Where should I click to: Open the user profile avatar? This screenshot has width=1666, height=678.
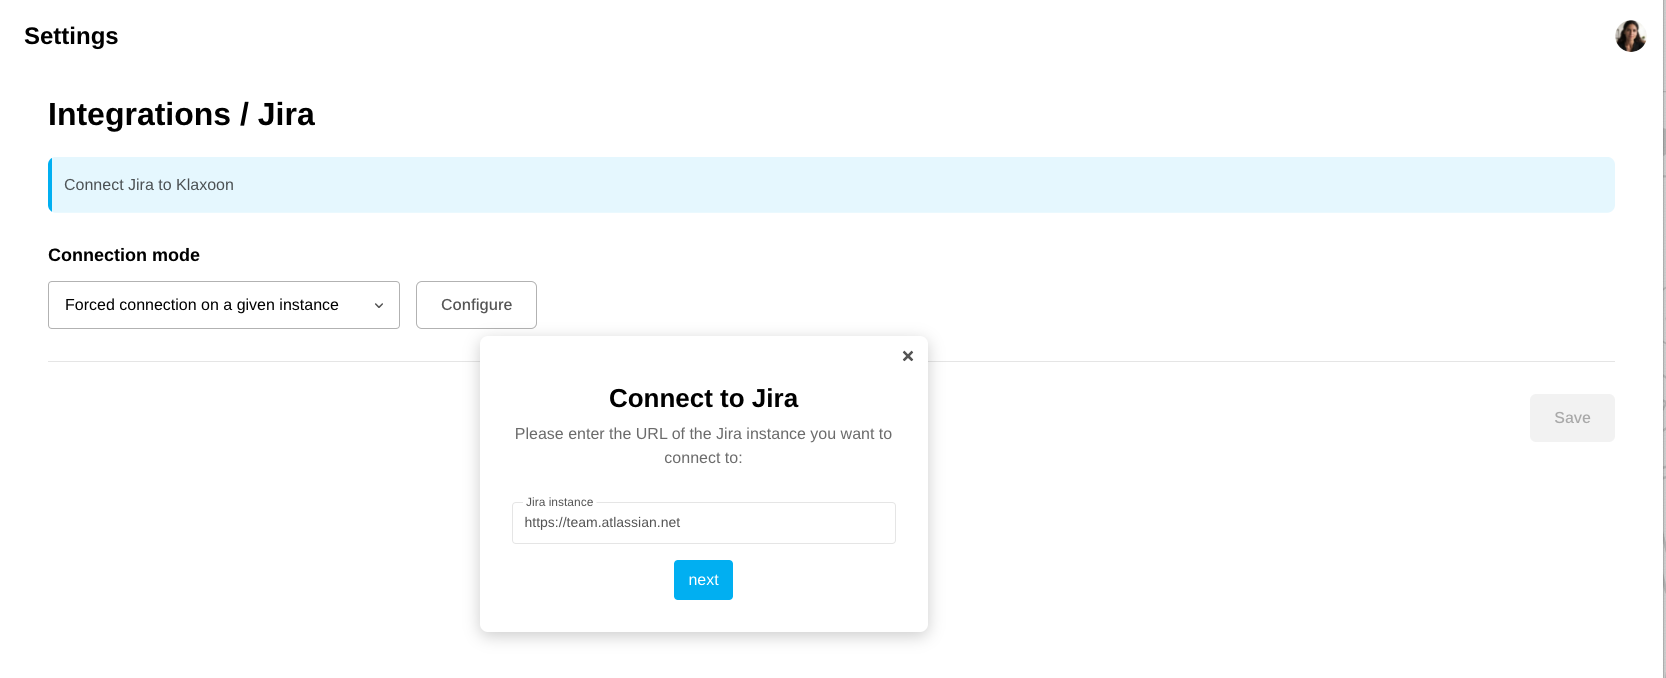point(1630,36)
